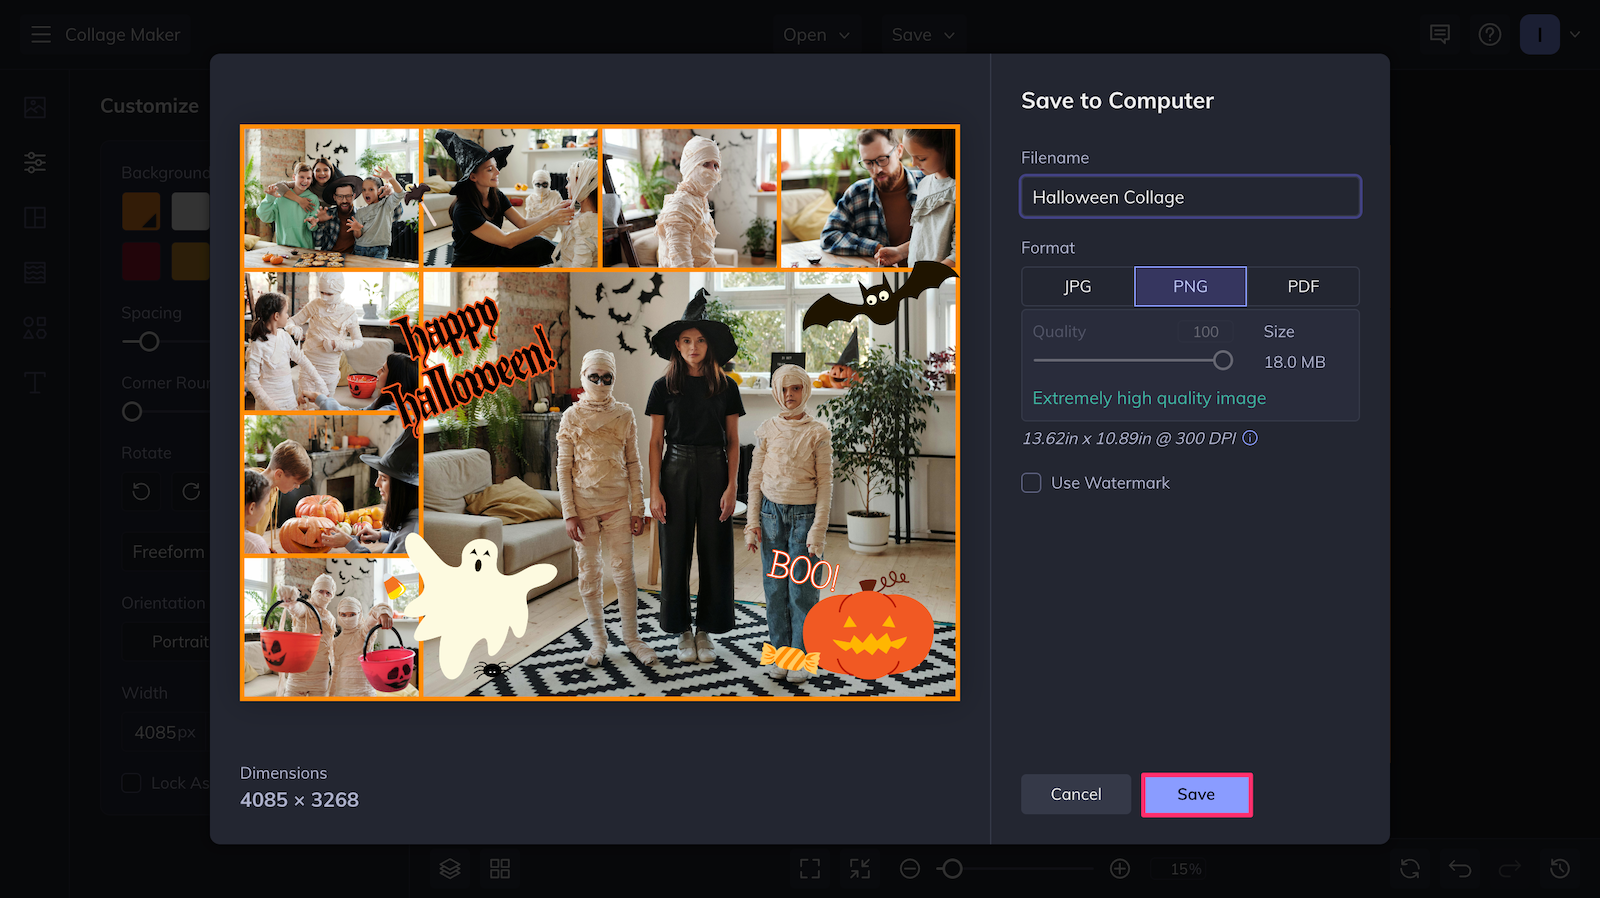Click the highlighted Save button
1600x898 pixels.
[1196, 794]
